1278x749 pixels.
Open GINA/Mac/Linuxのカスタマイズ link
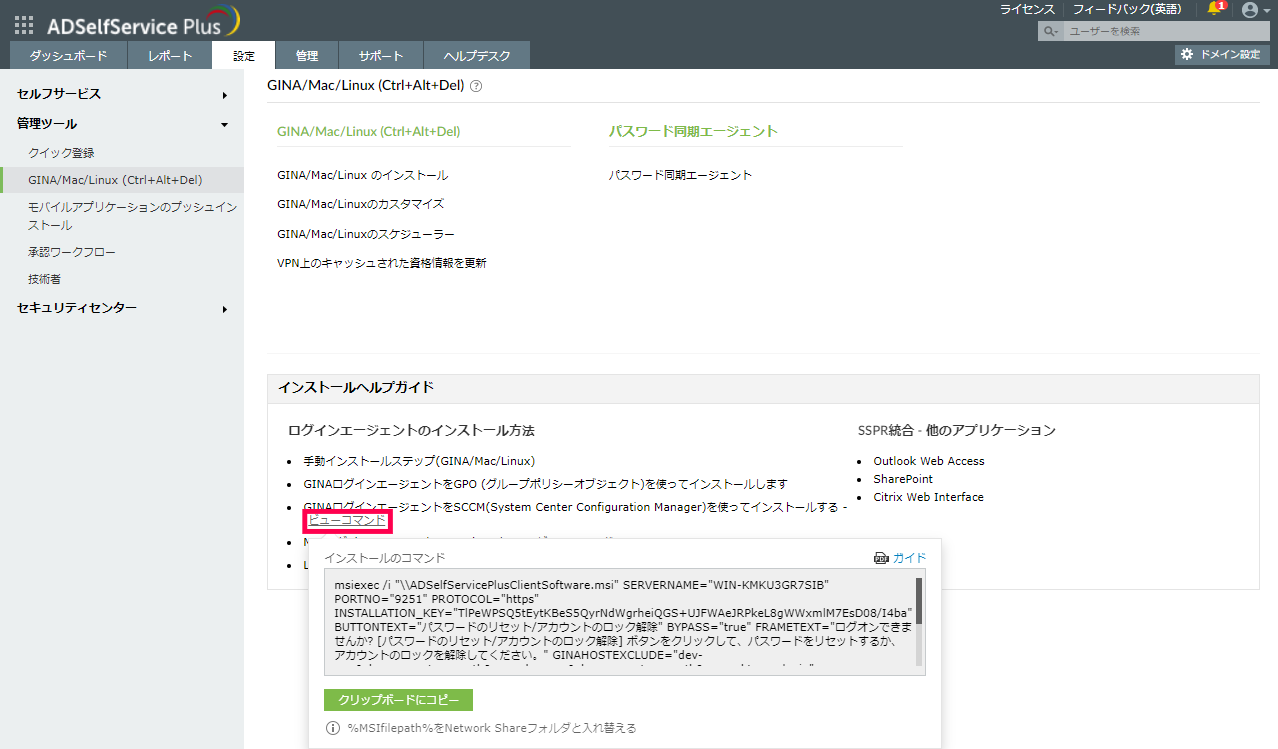point(360,204)
